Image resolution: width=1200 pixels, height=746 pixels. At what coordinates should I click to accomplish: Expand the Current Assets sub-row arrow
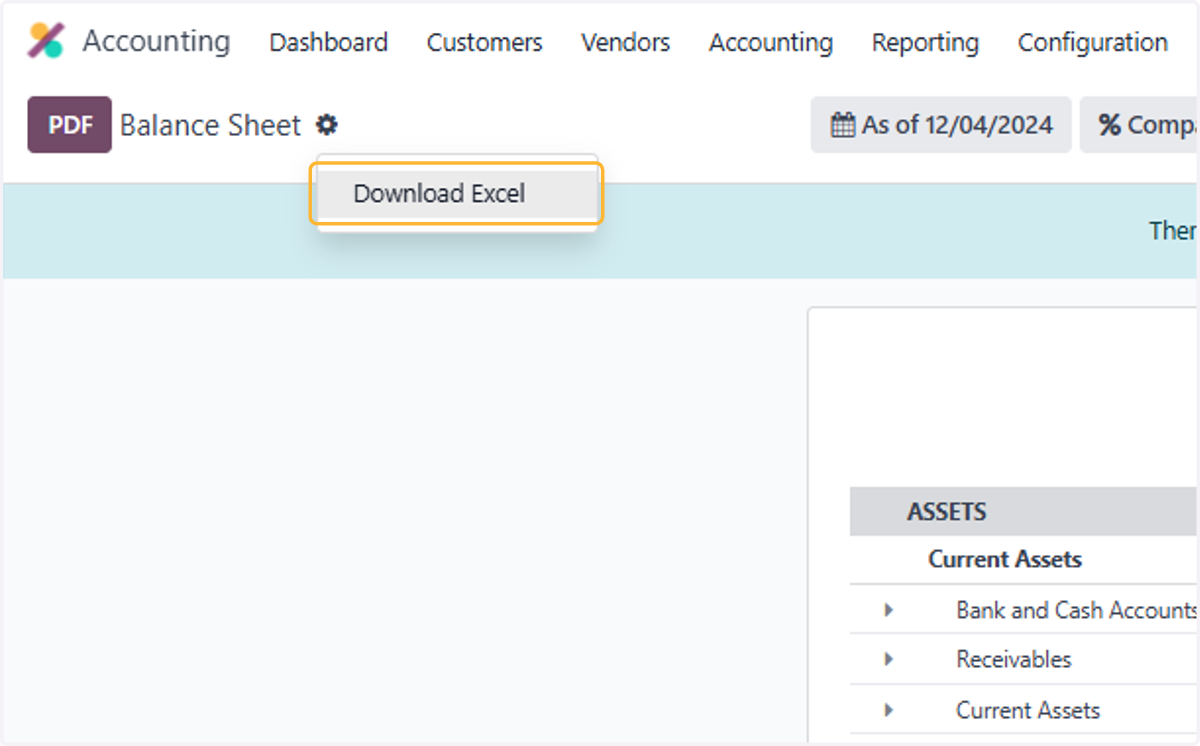point(888,711)
